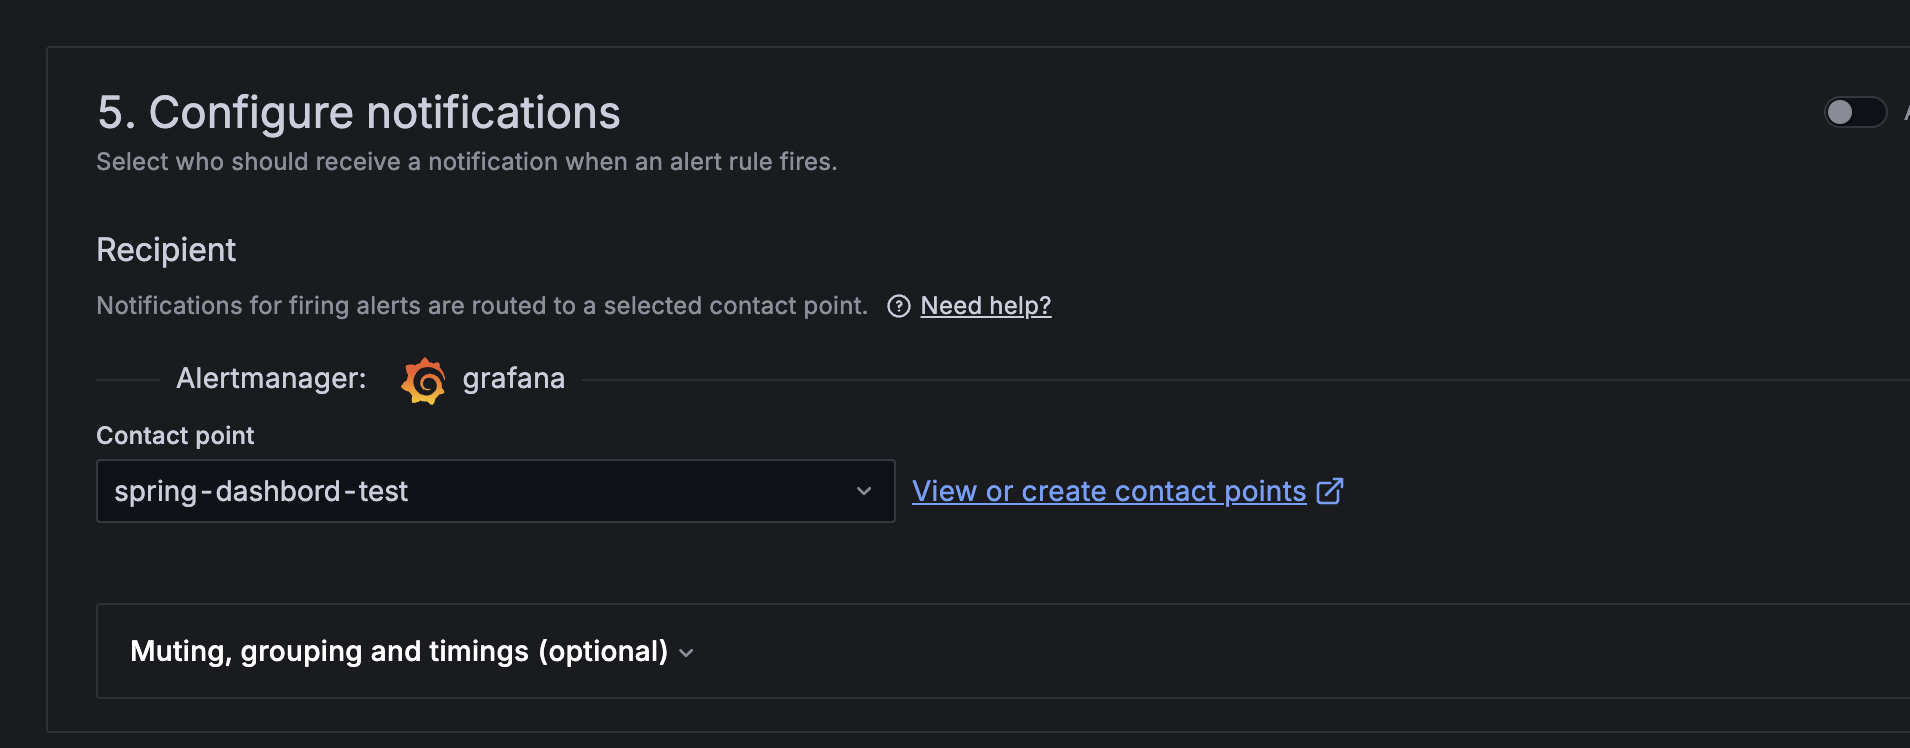The height and width of the screenshot is (748, 1910).
Task: Click the Grafana logo icon
Action: [x=424, y=380]
